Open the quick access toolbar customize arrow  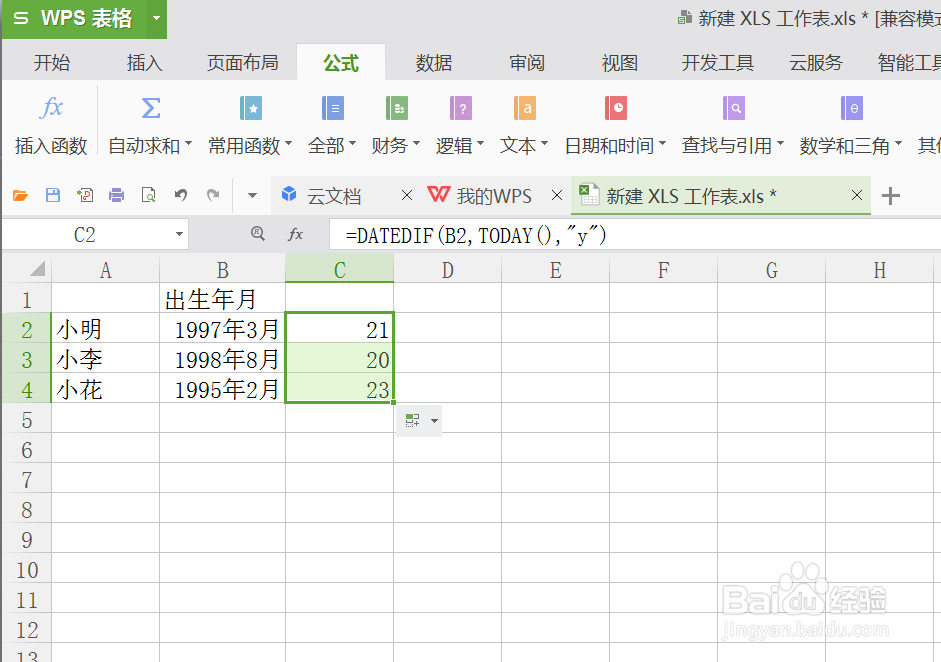pyautogui.click(x=253, y=195)
